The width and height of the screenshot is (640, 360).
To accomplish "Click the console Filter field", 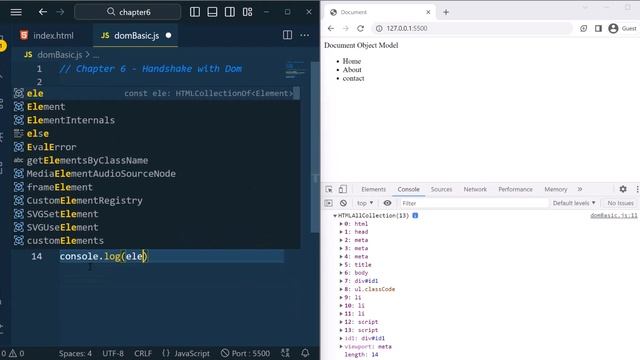I will [x=473, y=203].
